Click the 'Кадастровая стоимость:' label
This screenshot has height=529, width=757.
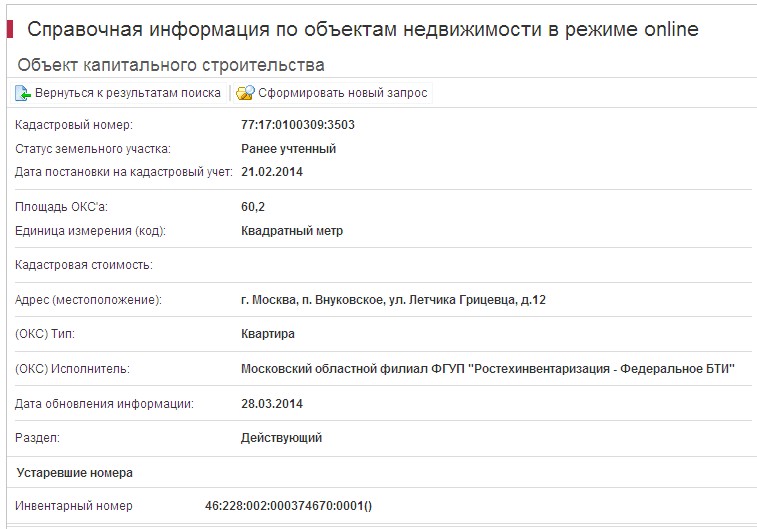(x=84, y=265)
